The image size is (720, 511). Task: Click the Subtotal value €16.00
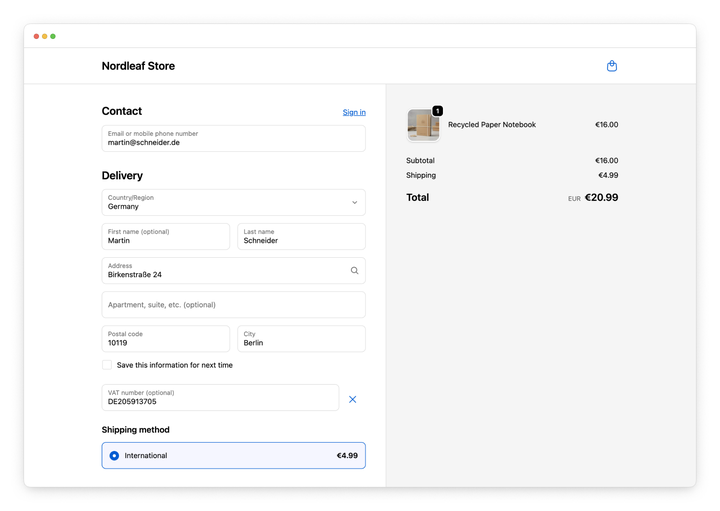pyautogui.click(x=607, y=160)
